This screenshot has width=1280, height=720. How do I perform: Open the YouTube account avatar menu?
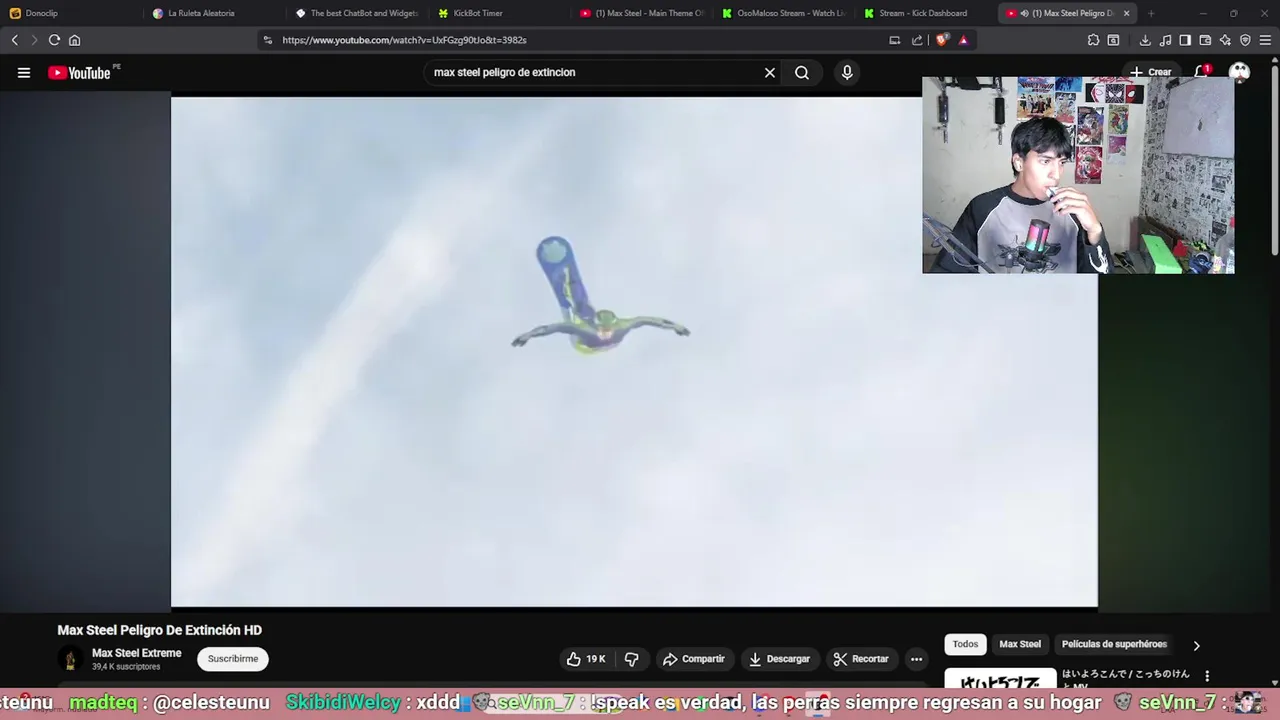[x=1240, y=72]
